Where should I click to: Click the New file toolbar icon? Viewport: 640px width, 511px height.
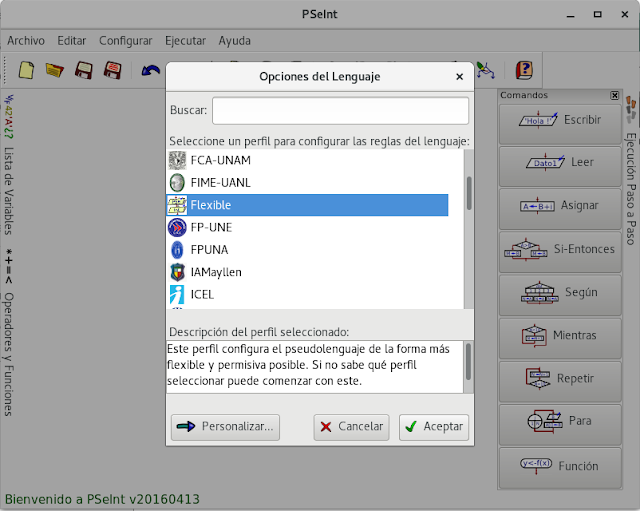(x=26, y=70)
